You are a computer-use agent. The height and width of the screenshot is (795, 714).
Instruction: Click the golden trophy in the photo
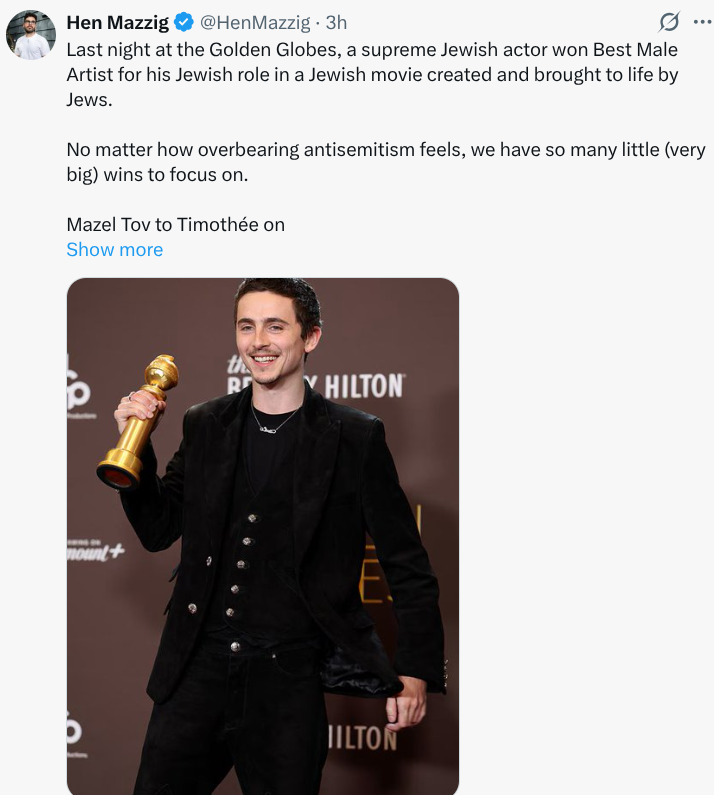tap(138, 422)
